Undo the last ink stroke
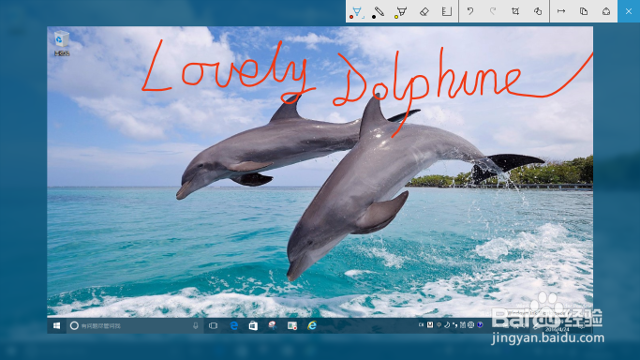This screenshot has height=360, width=640. tap(470, 11)
